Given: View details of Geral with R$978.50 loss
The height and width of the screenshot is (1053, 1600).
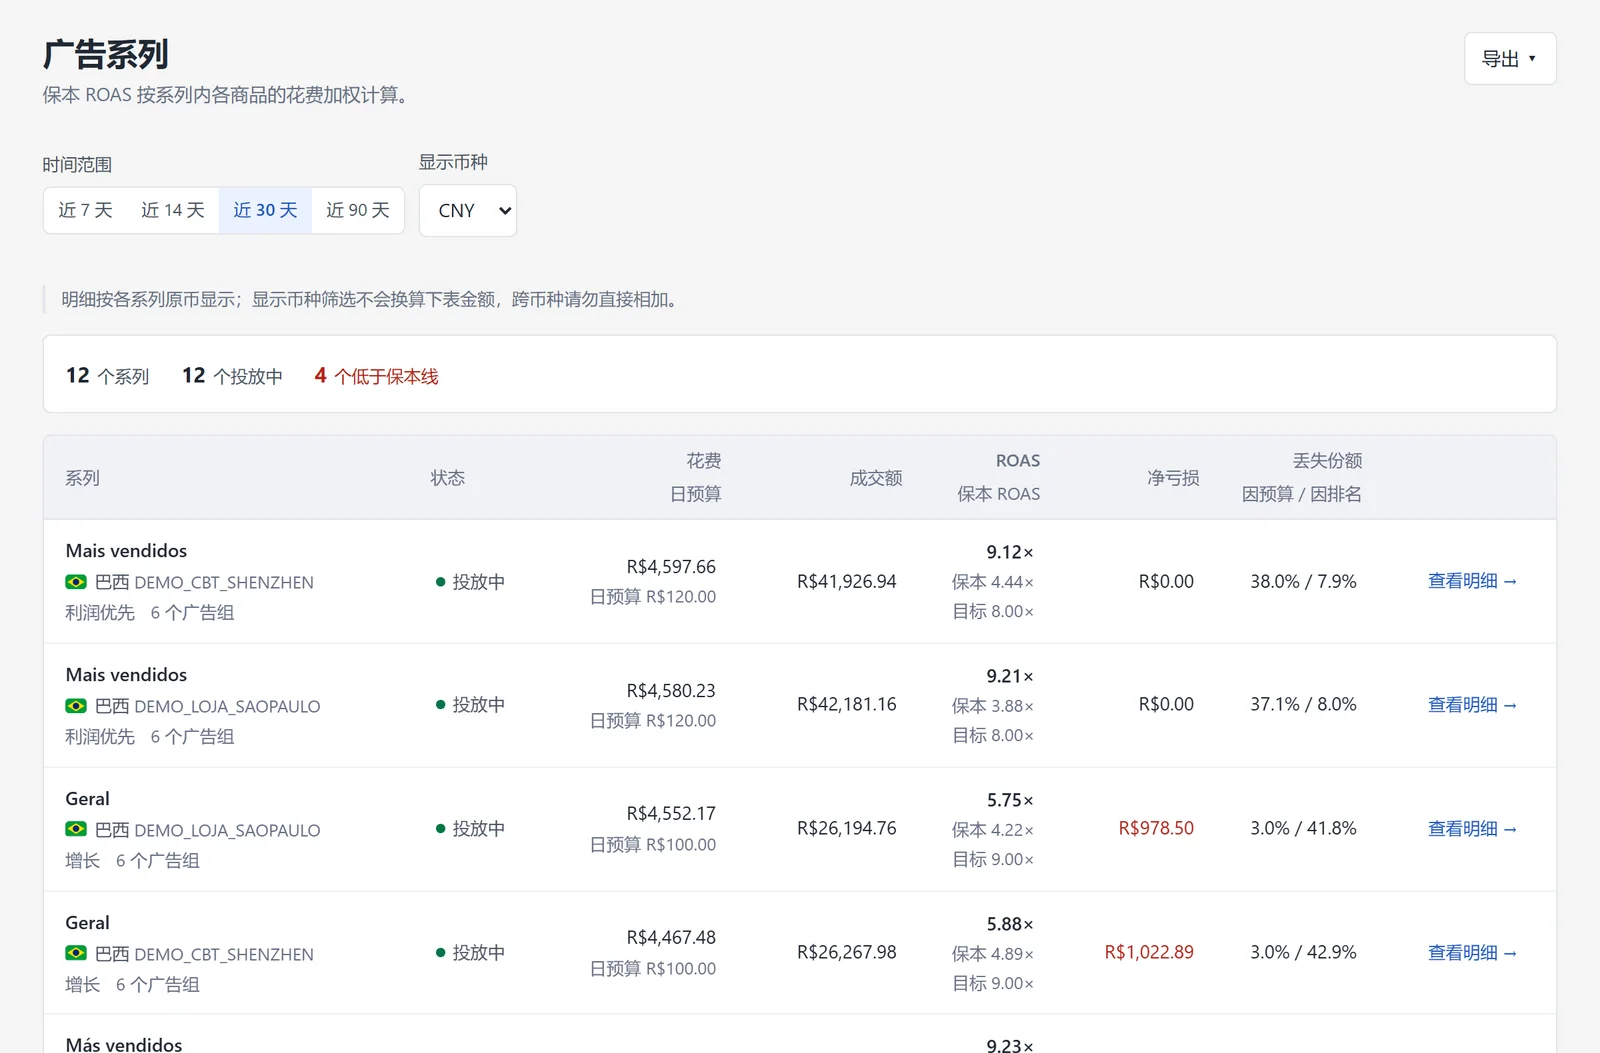Looking at the screenshot, I should 1472,829.
